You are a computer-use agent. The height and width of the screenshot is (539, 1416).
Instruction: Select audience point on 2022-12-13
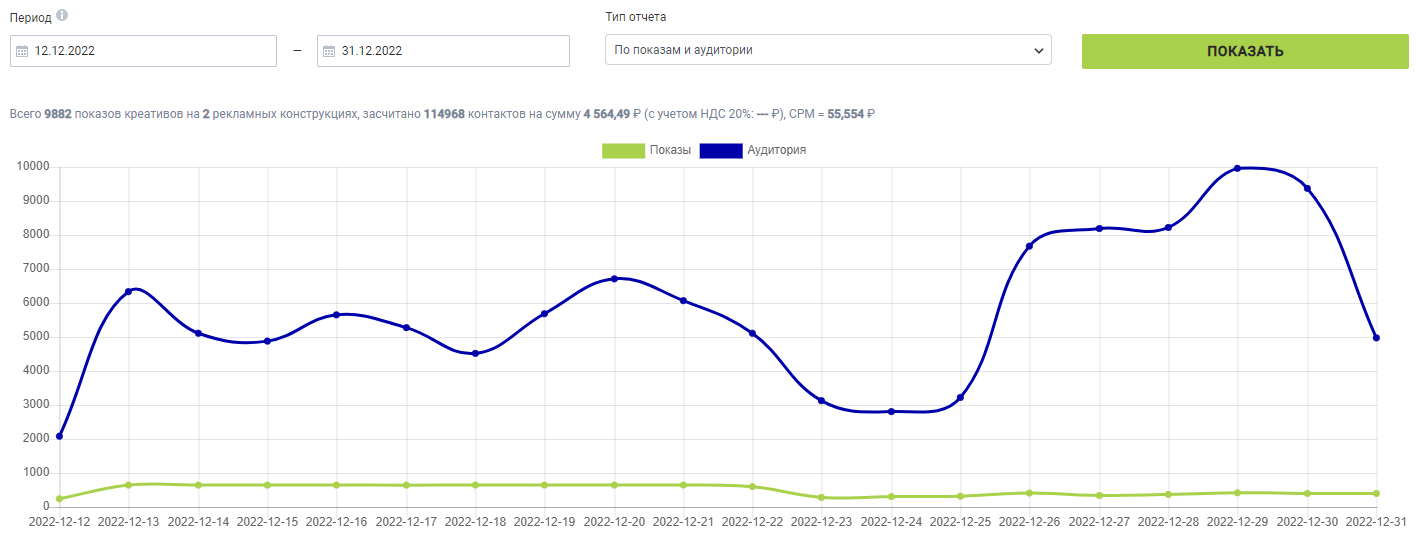pos(128,291)
